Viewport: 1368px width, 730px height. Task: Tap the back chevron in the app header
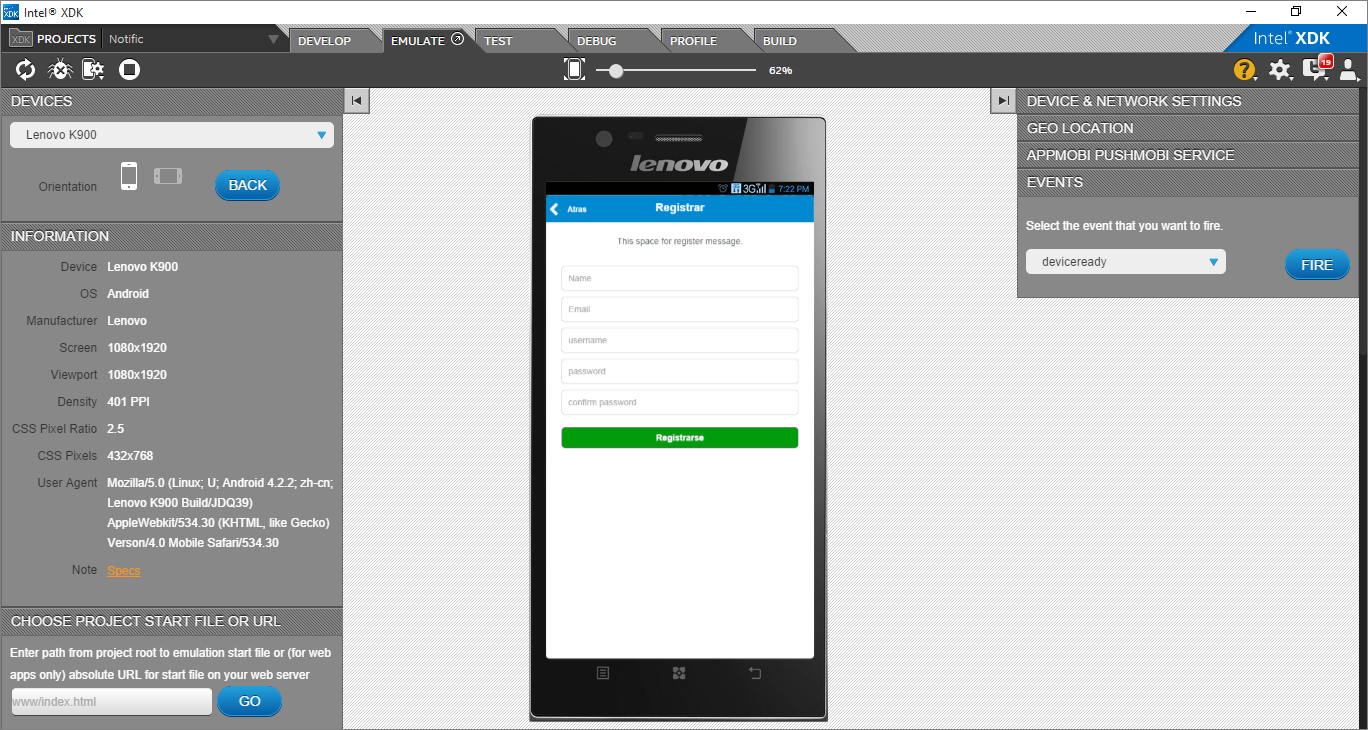[x=555, y=209]
